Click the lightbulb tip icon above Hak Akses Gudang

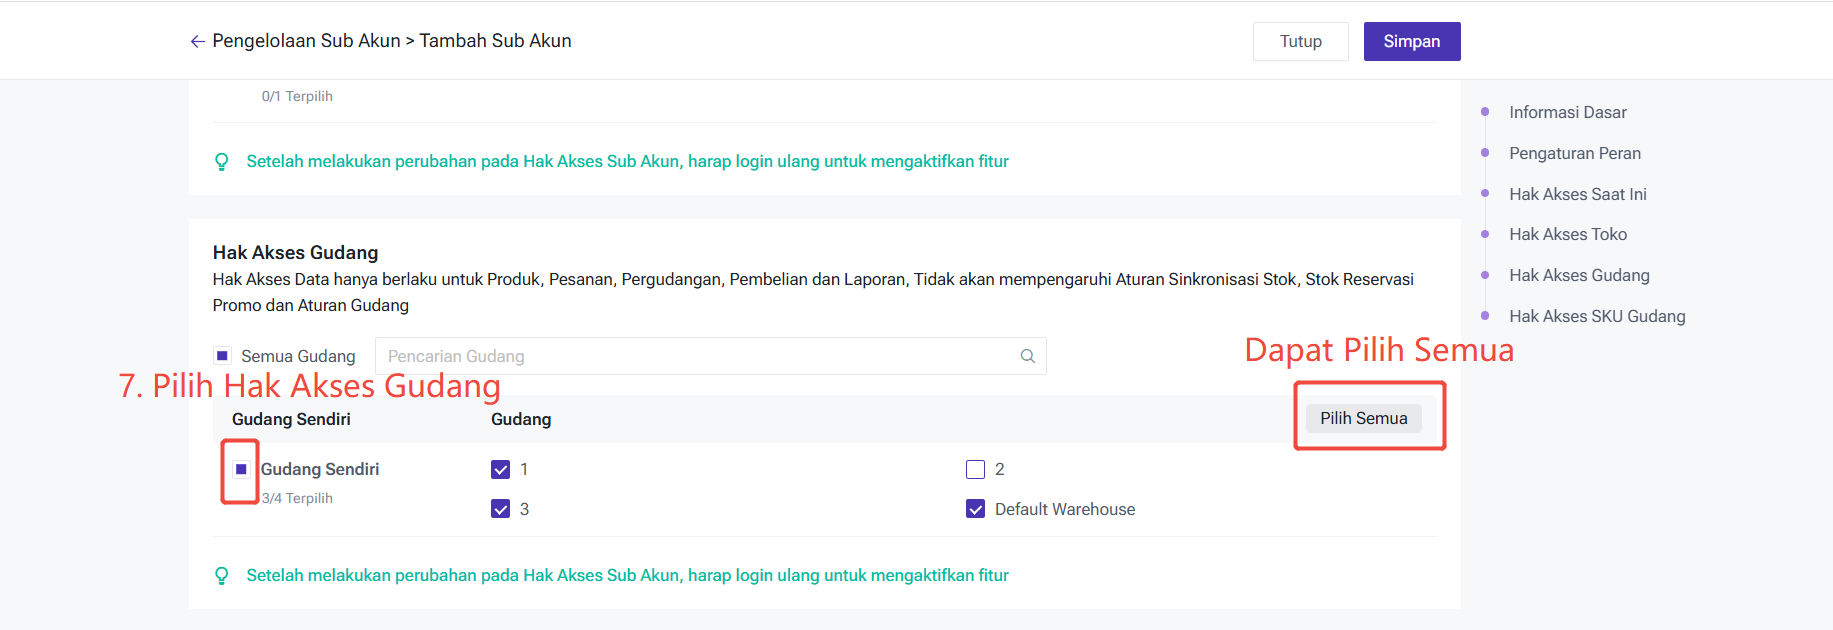[x=222, y=162]
